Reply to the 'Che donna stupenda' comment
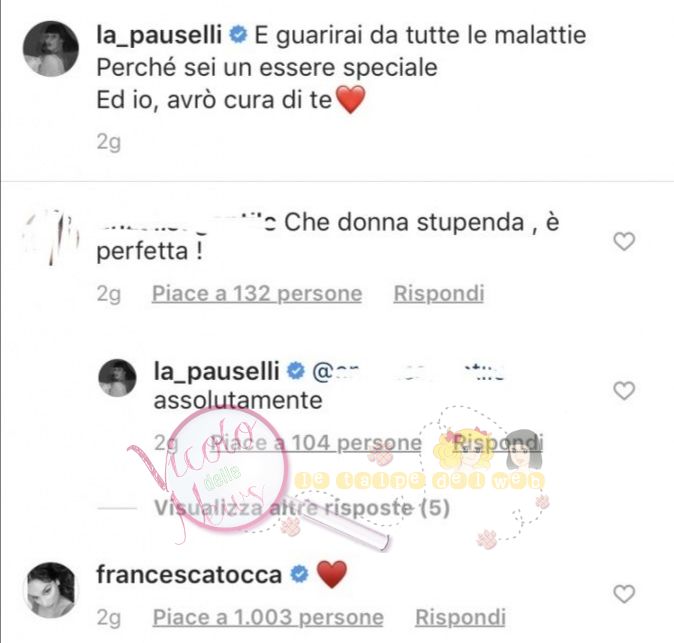 pos(439,294)
